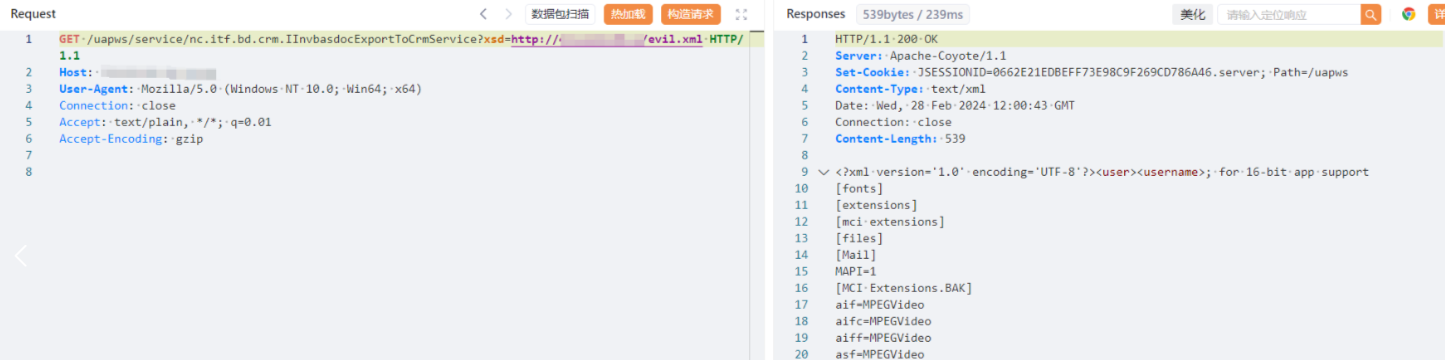Image resolution: width=1445 pixels, height=360 pixels.
Task: Click the aif=MPEGVideo line
Action: [x=880, y=304]
